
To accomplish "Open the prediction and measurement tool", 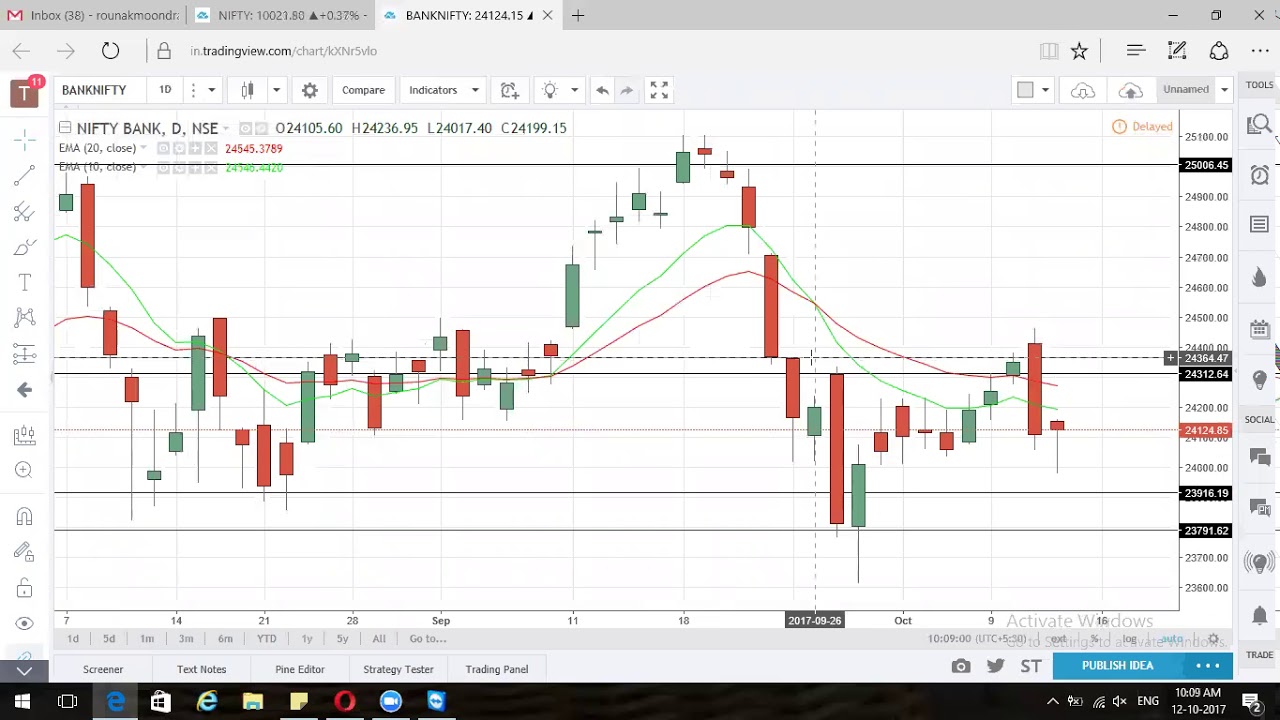I will point(24,354).
